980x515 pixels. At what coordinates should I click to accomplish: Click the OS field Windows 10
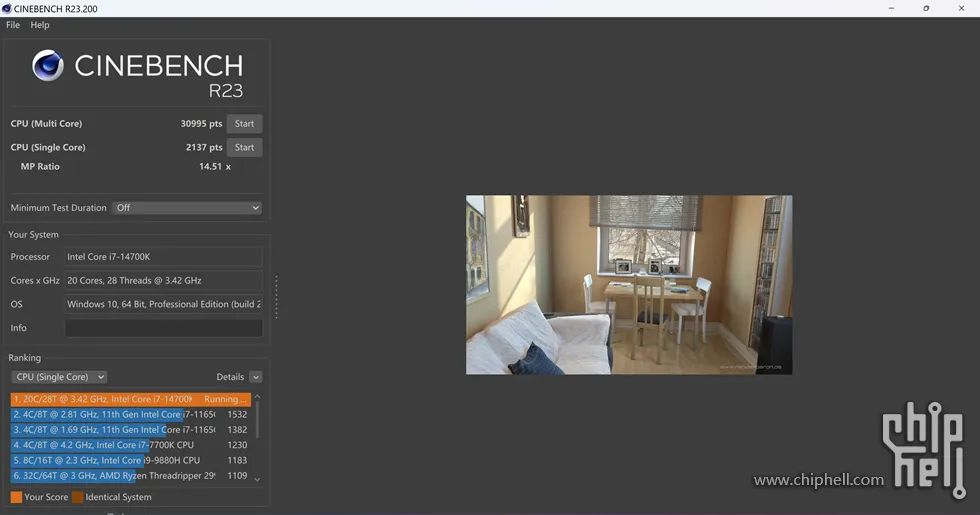point(164,304)
